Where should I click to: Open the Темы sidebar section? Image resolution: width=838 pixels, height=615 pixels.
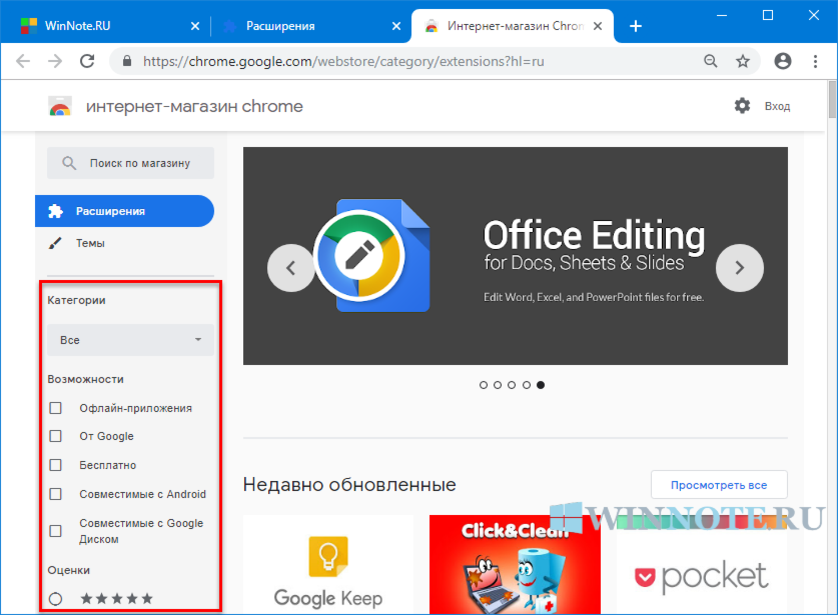[x=90, y=243]
